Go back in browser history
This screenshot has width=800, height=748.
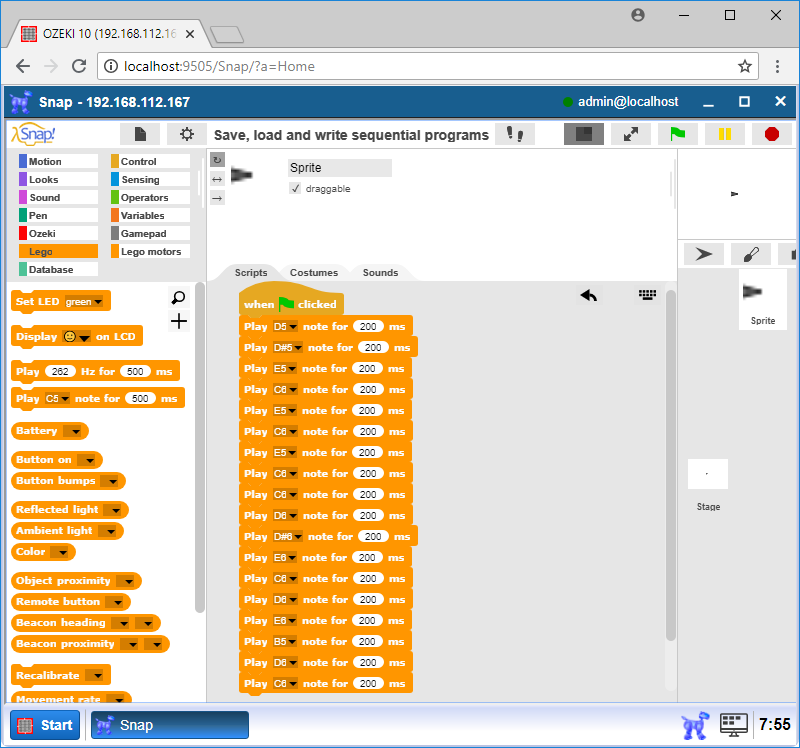tap(23, 66)
